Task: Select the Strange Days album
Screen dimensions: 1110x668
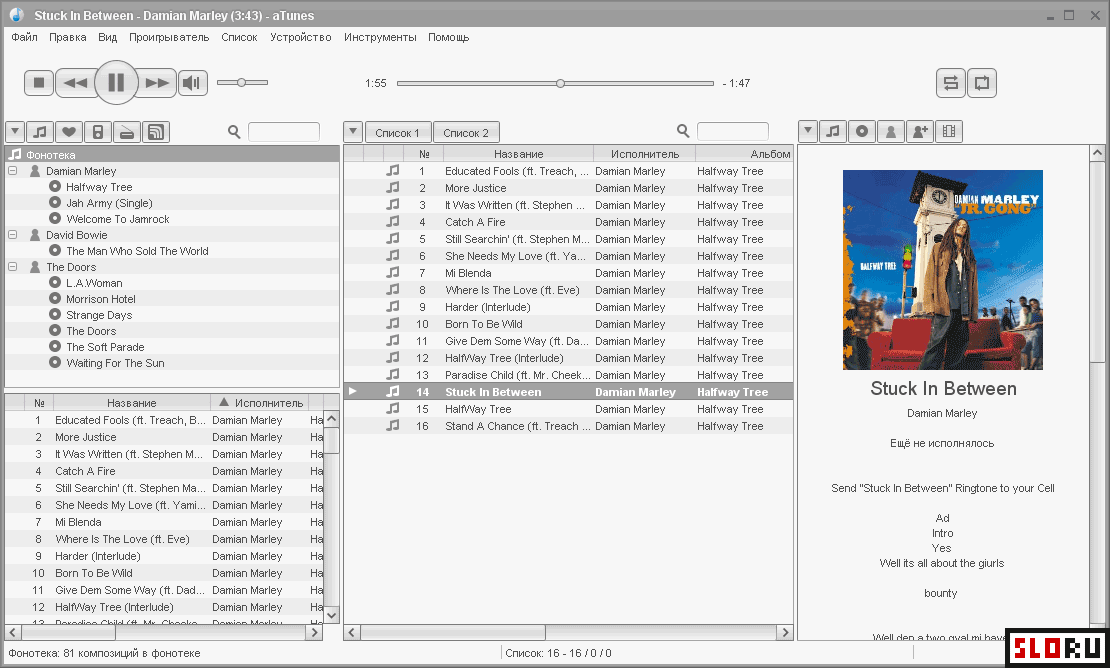Action: point(99,315)
